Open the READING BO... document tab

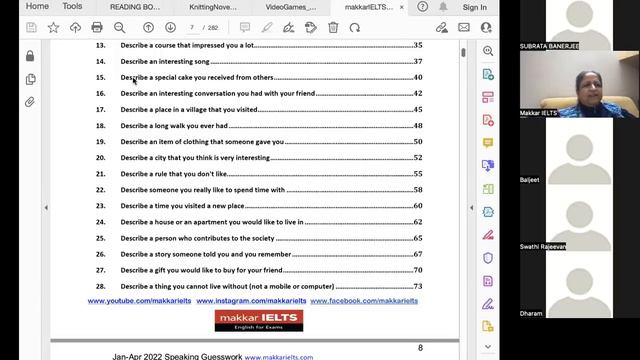pos(135,7)
